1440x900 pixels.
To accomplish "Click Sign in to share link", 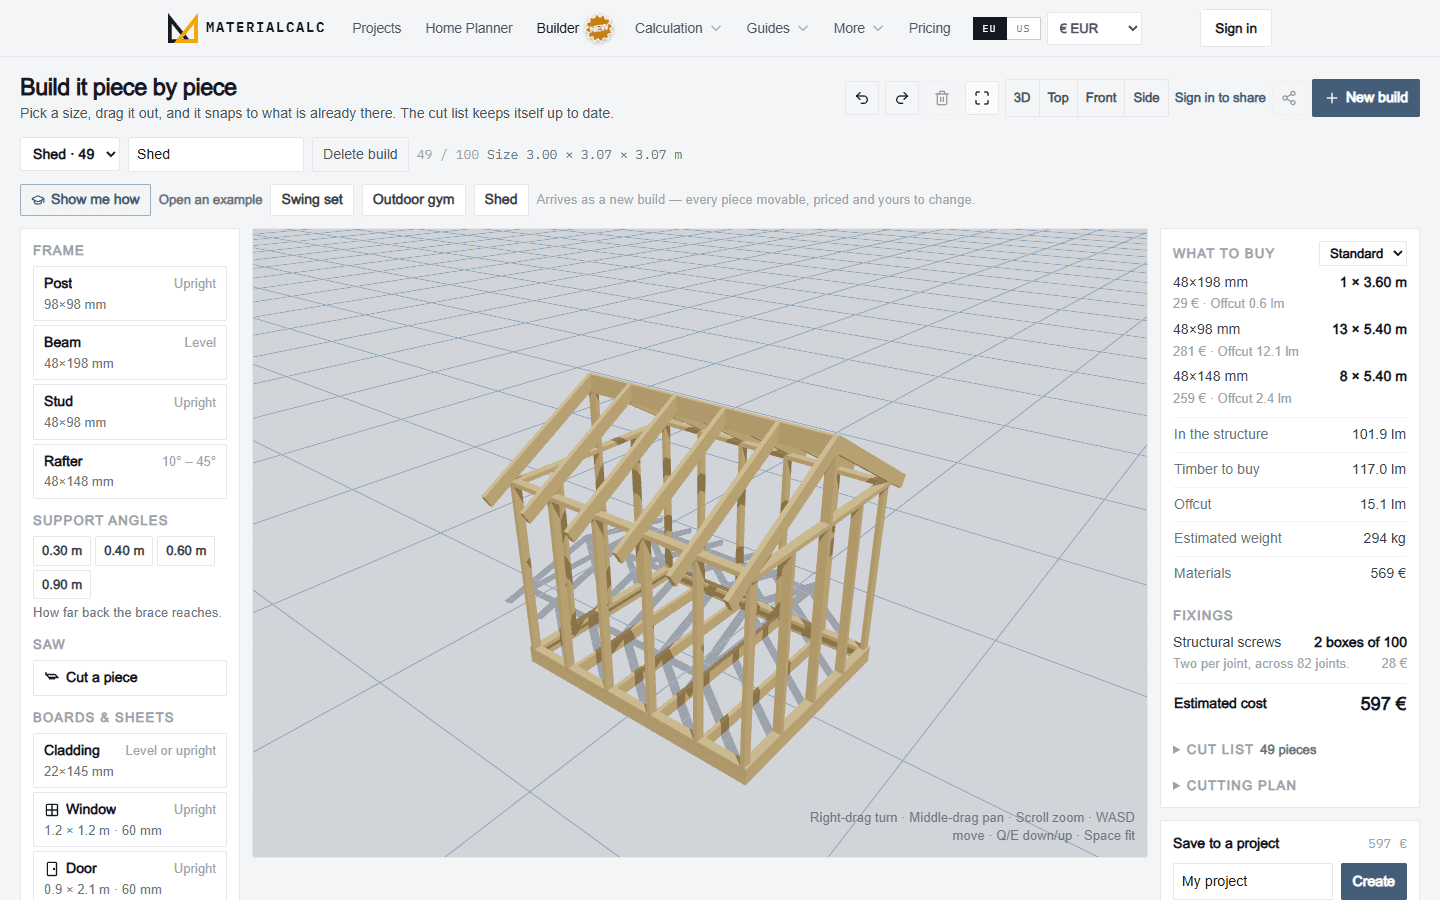I will click(x=1220, y=98).
